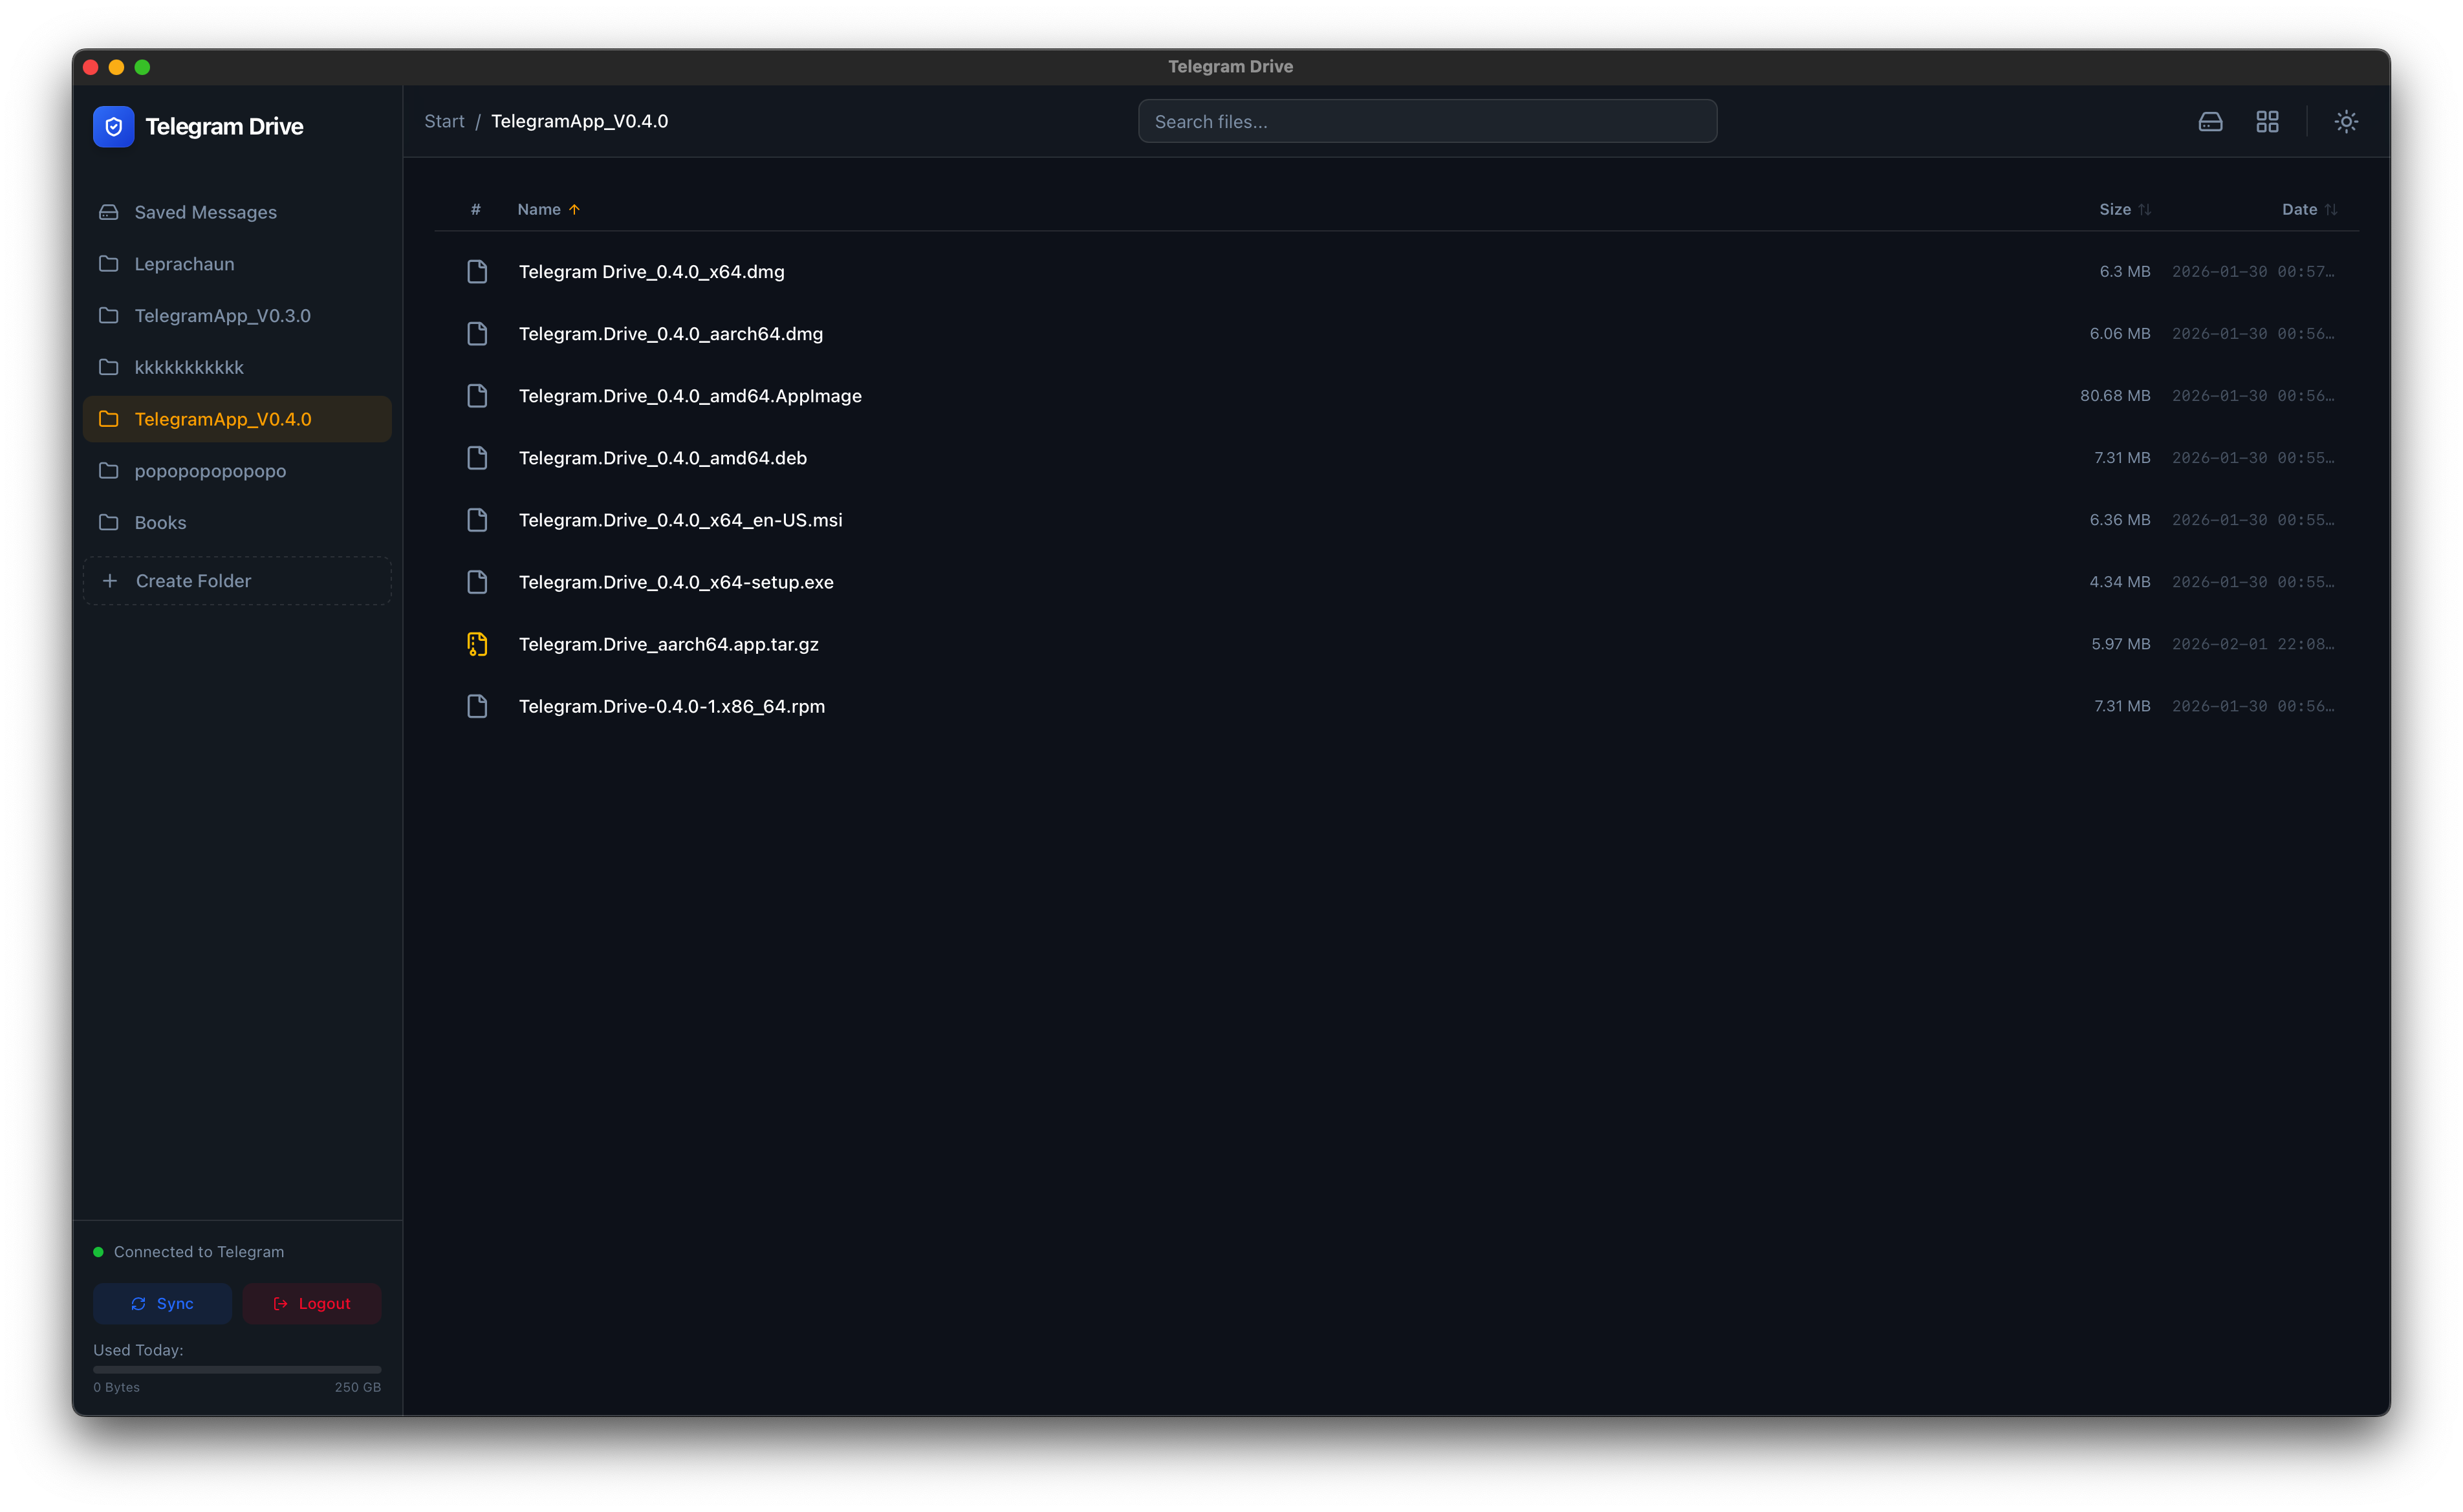2463x1512 pixels.
Task: Click inside the Search files field
Action: click(x=1427, y=120)
